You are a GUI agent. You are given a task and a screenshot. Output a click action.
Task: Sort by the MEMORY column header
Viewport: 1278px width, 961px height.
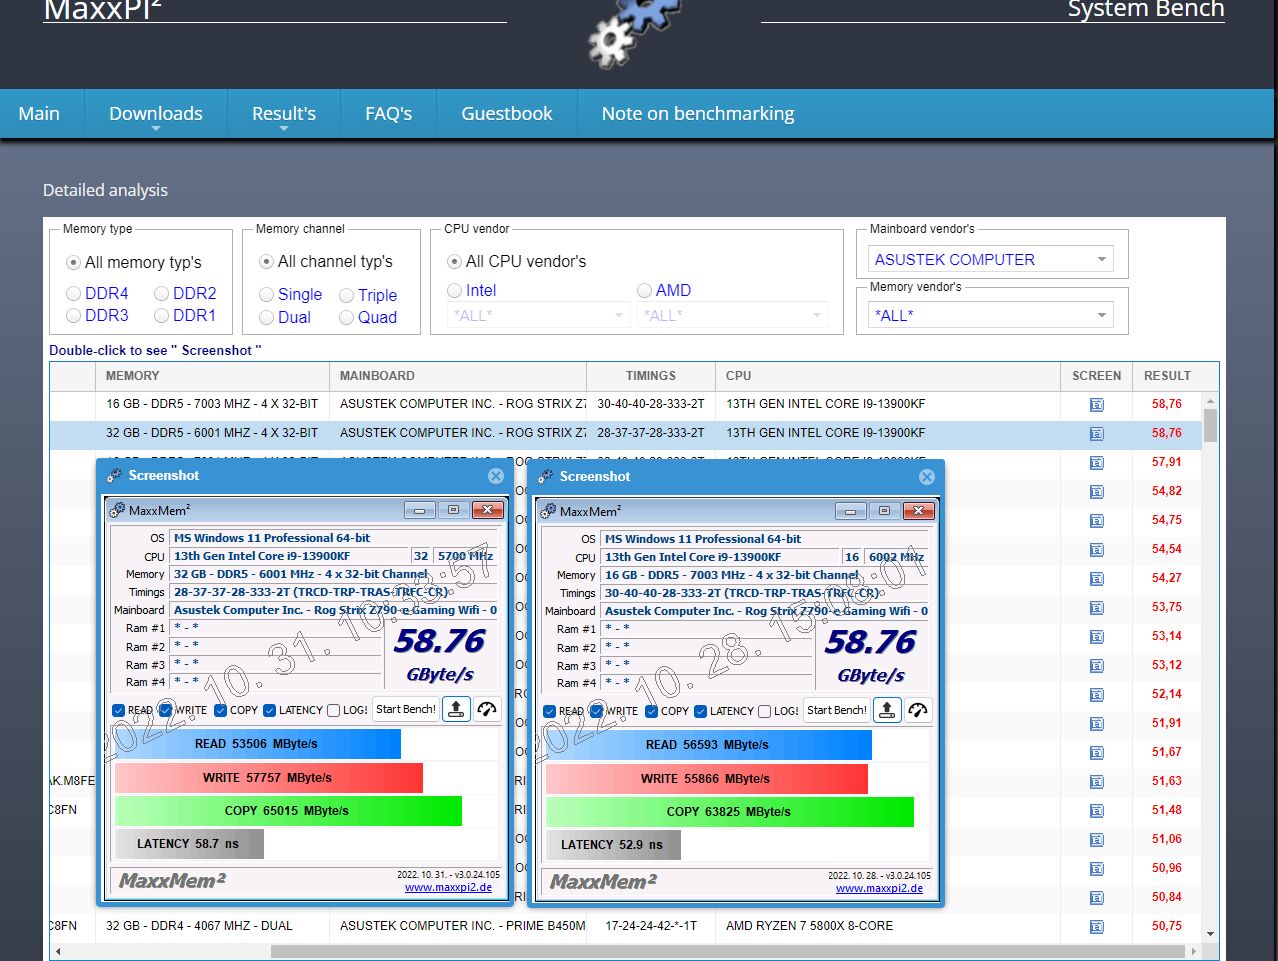coord(212,376)
